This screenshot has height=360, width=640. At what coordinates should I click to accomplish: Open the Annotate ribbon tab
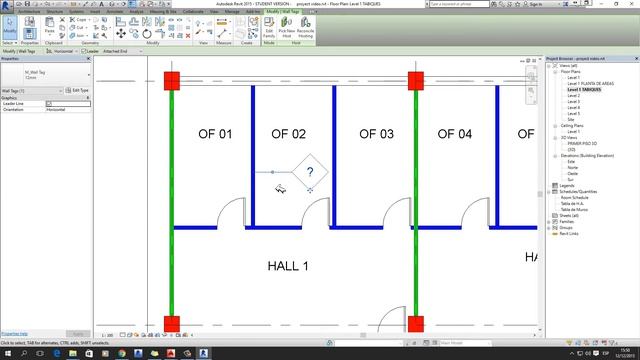click(x=115, y=12)
